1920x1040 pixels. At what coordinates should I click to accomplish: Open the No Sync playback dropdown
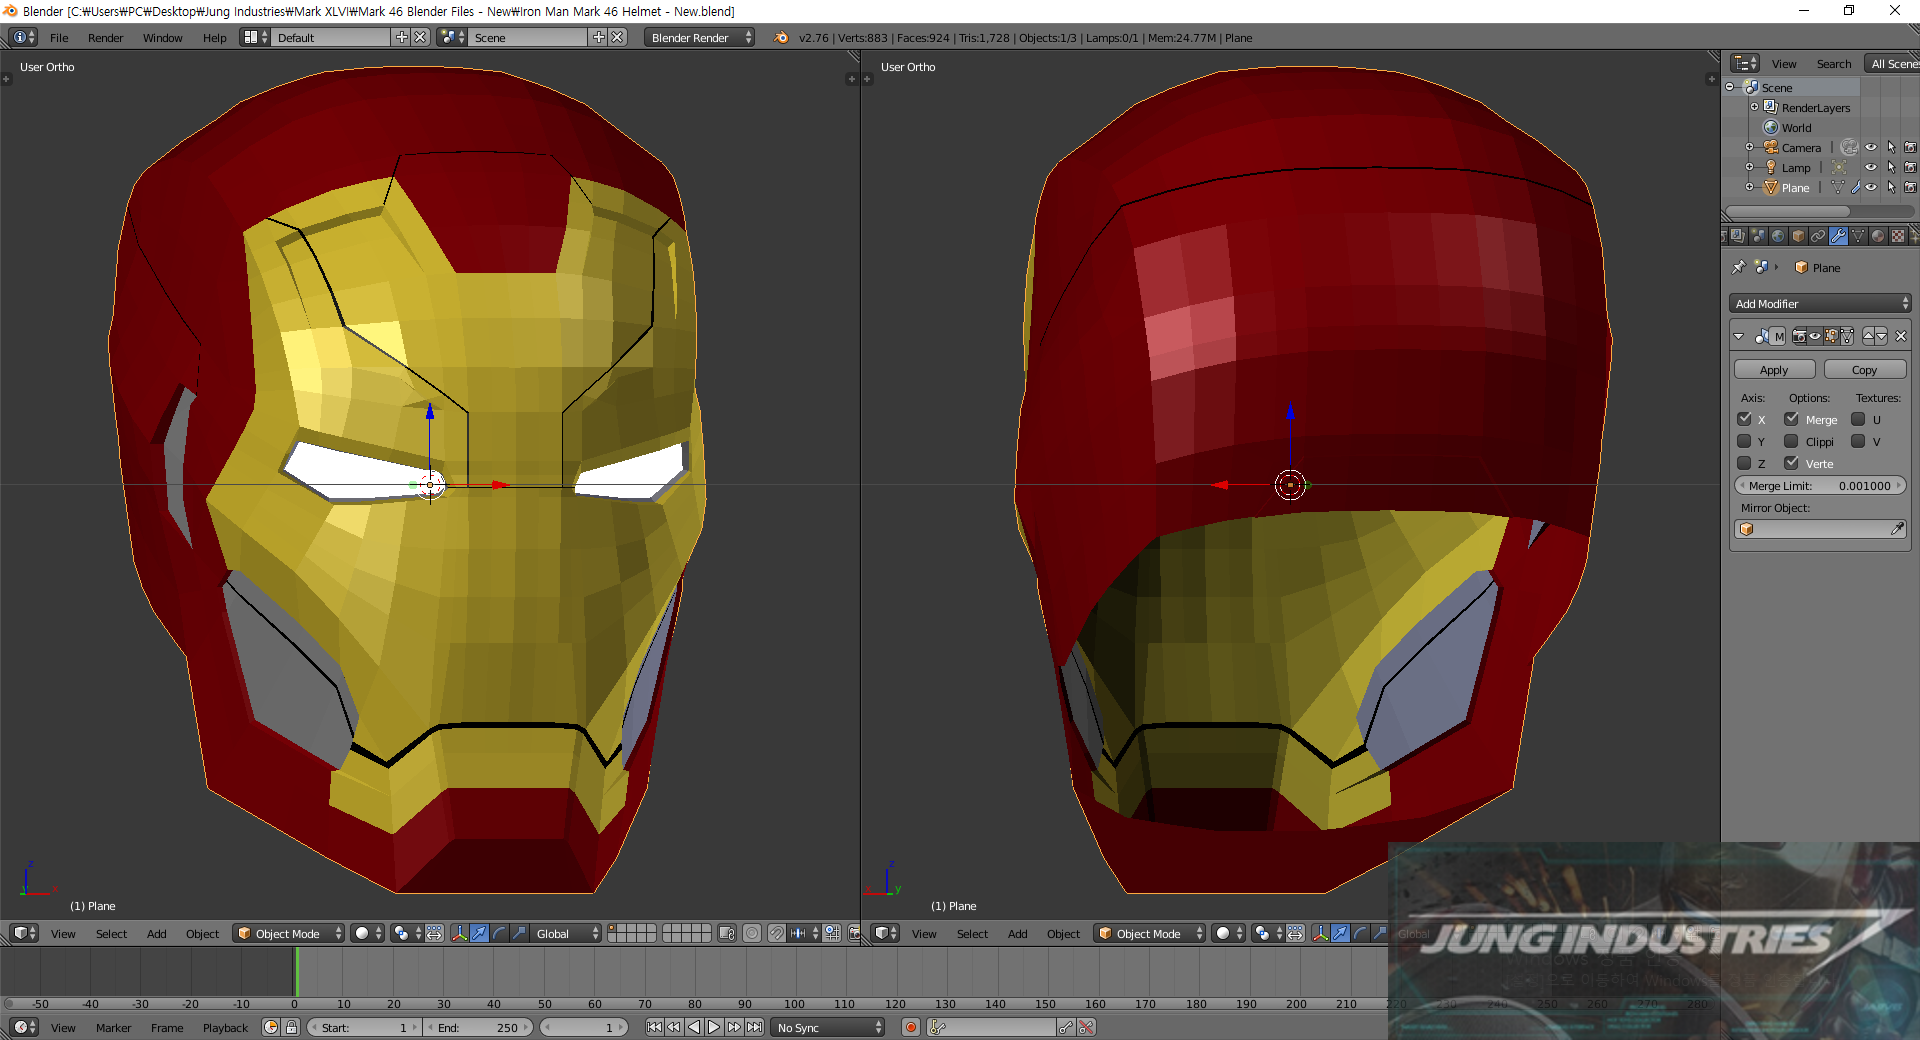(829, 1027)
